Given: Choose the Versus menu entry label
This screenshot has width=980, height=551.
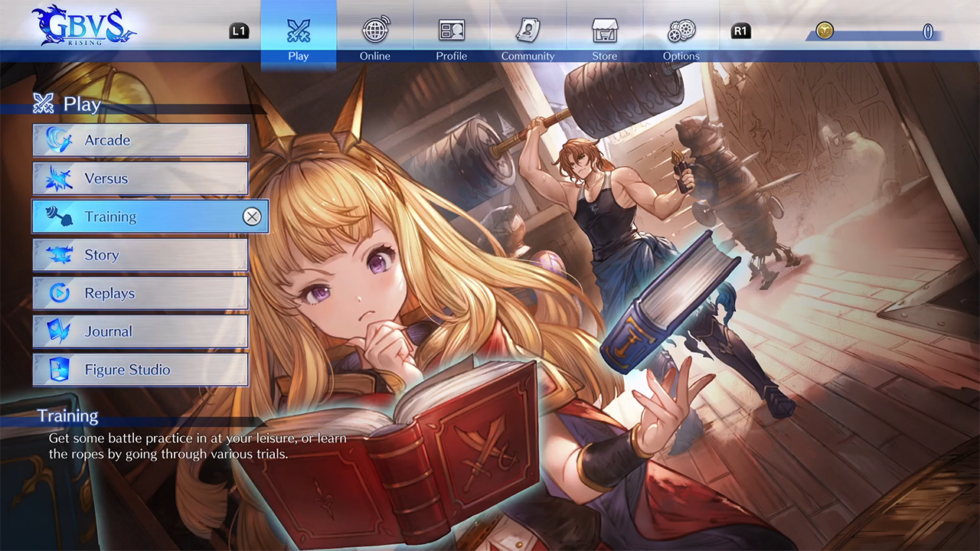Looking at the screenshot, I should click(x=106, y=179).
